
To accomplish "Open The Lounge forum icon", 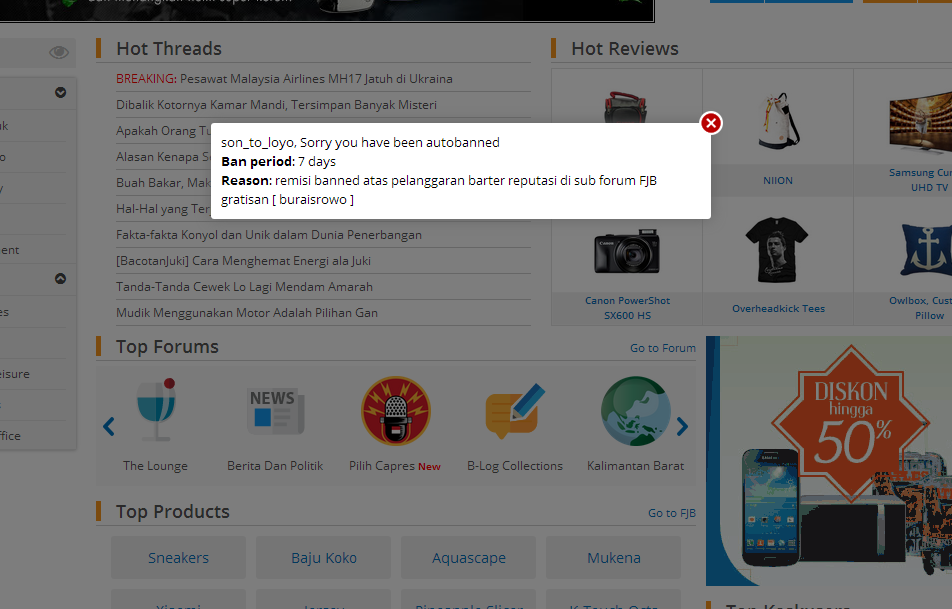I will click(155, 409).
